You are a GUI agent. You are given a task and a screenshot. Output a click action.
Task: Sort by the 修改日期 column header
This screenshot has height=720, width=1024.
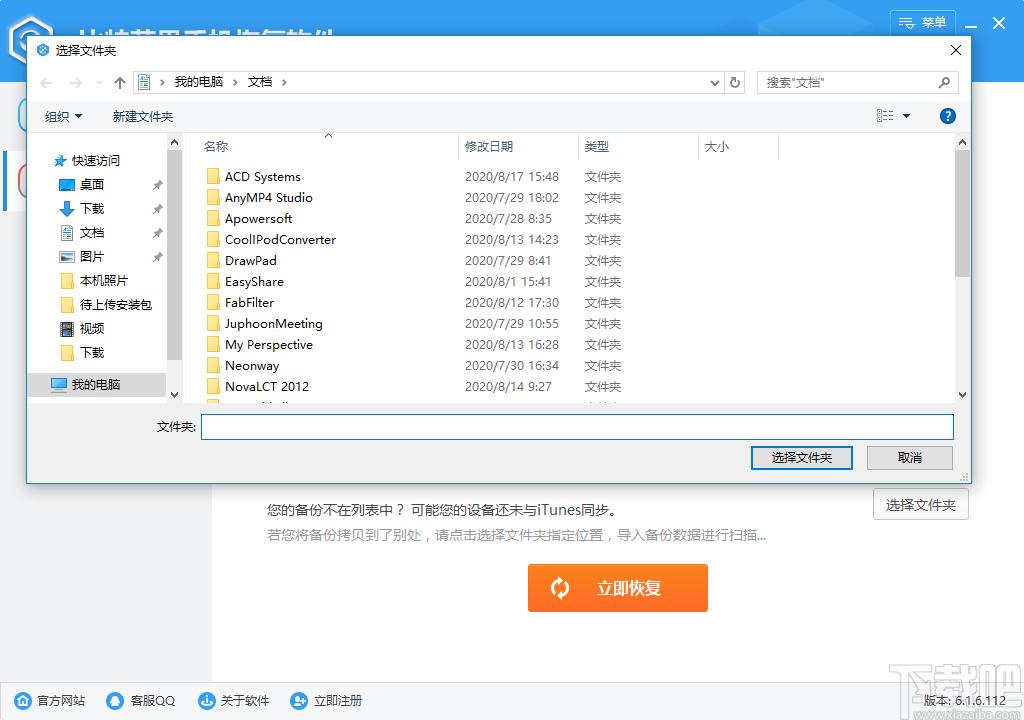(x=489, y=147)
